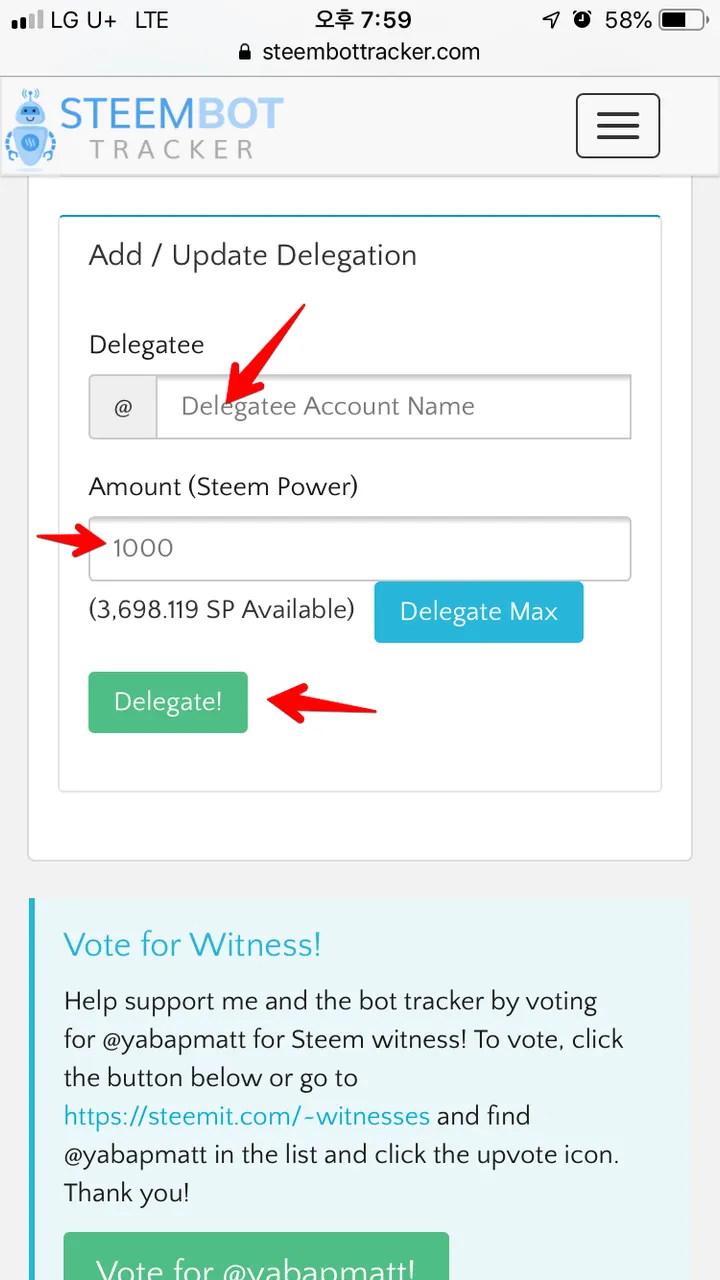Click the @ symbol prefix box

(123, 407)
